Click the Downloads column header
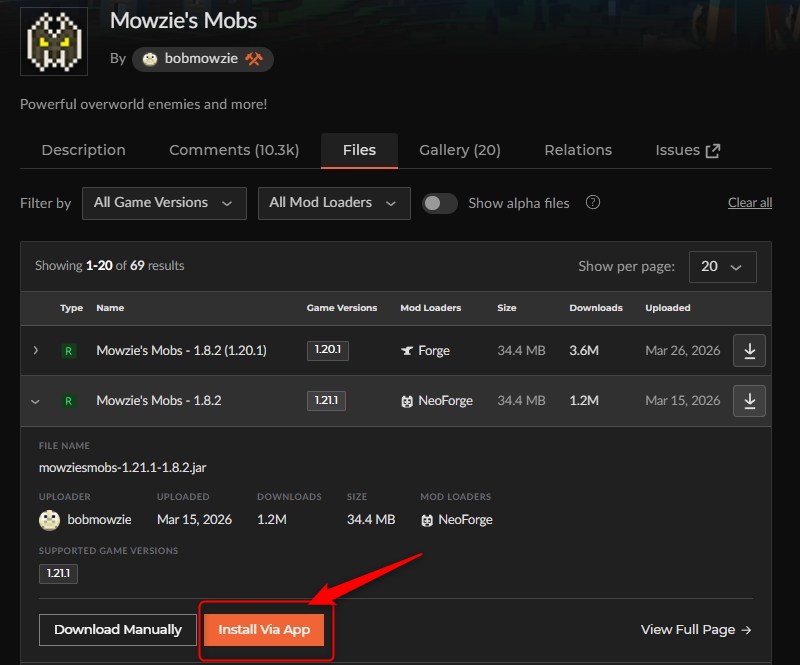This screenshot has height=665, width=800. 596,308
